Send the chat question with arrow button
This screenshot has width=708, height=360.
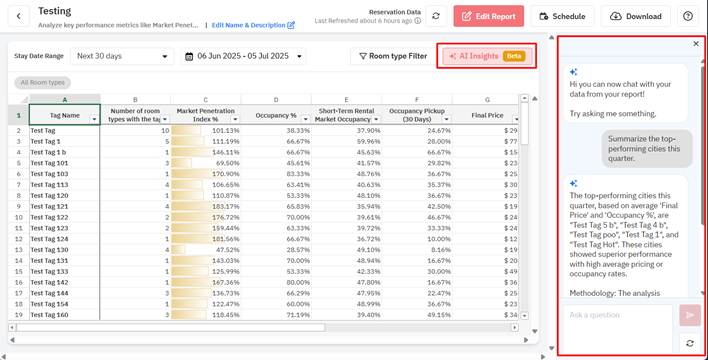(690, 315)
